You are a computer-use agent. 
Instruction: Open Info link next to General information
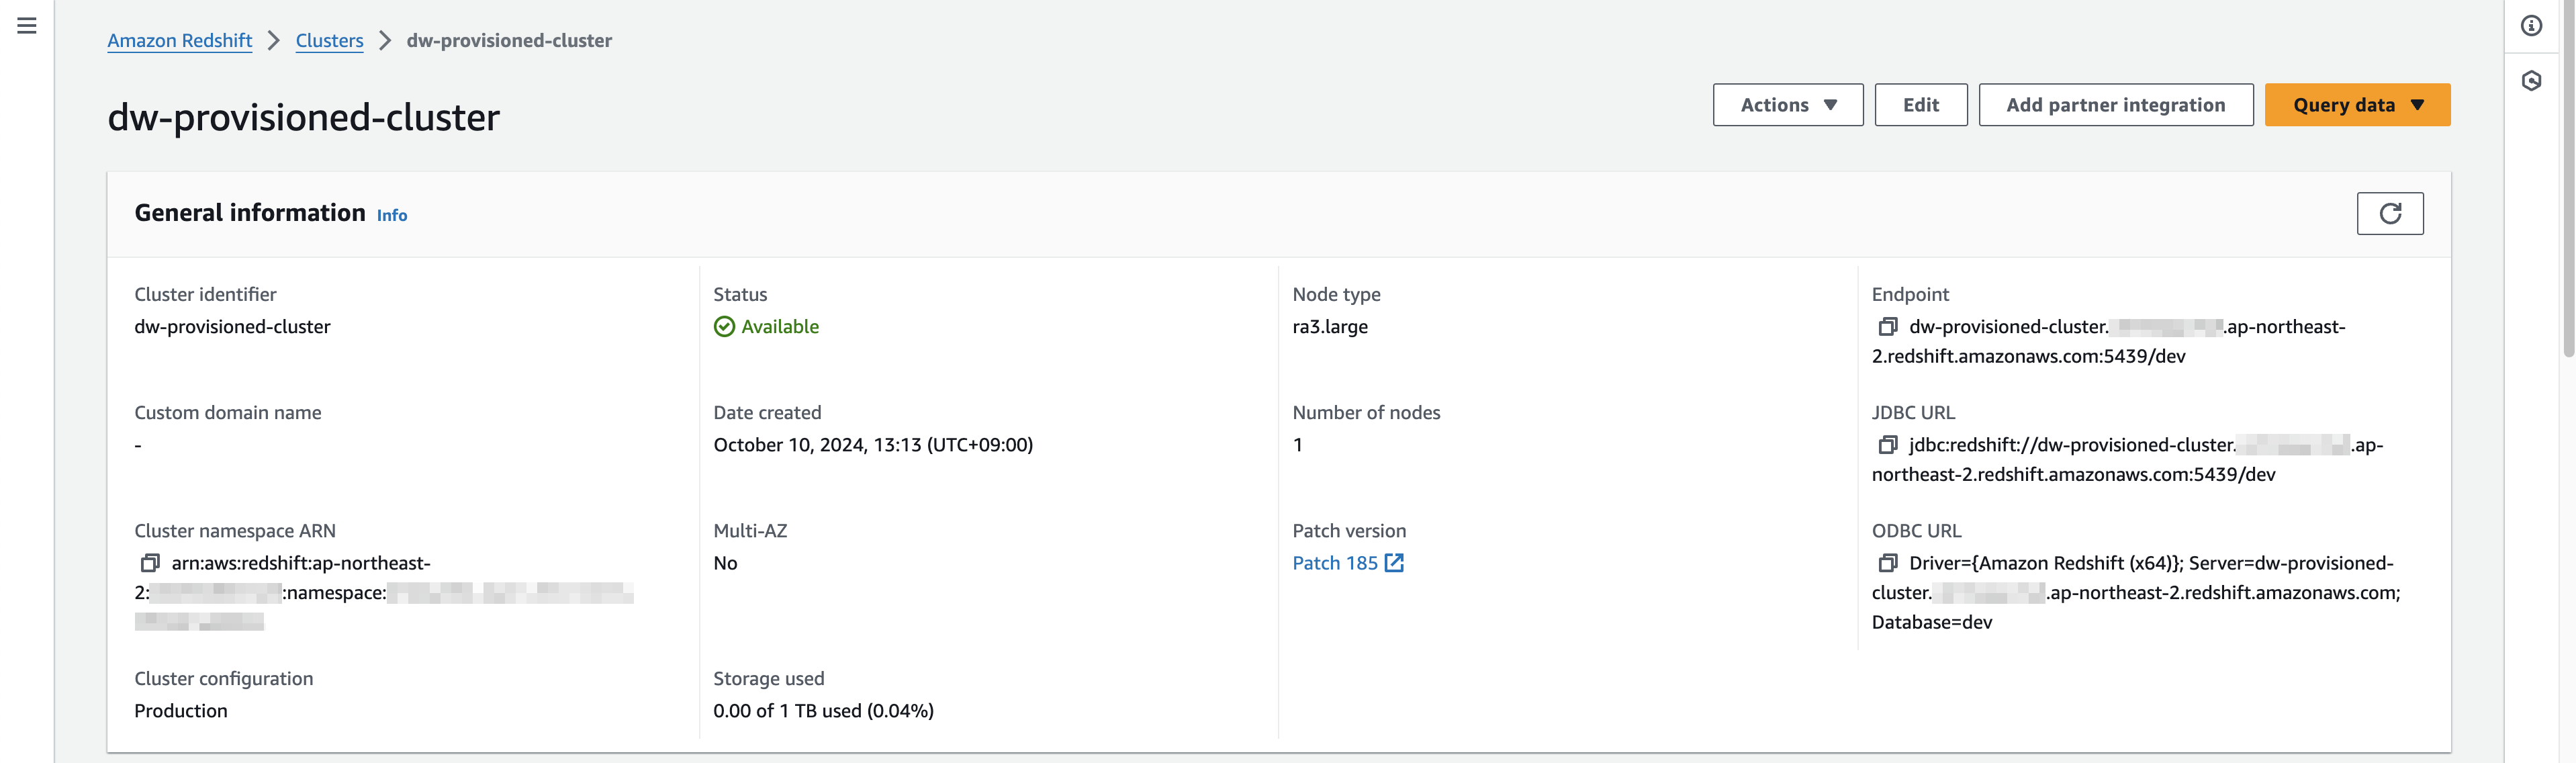(391, 215)
